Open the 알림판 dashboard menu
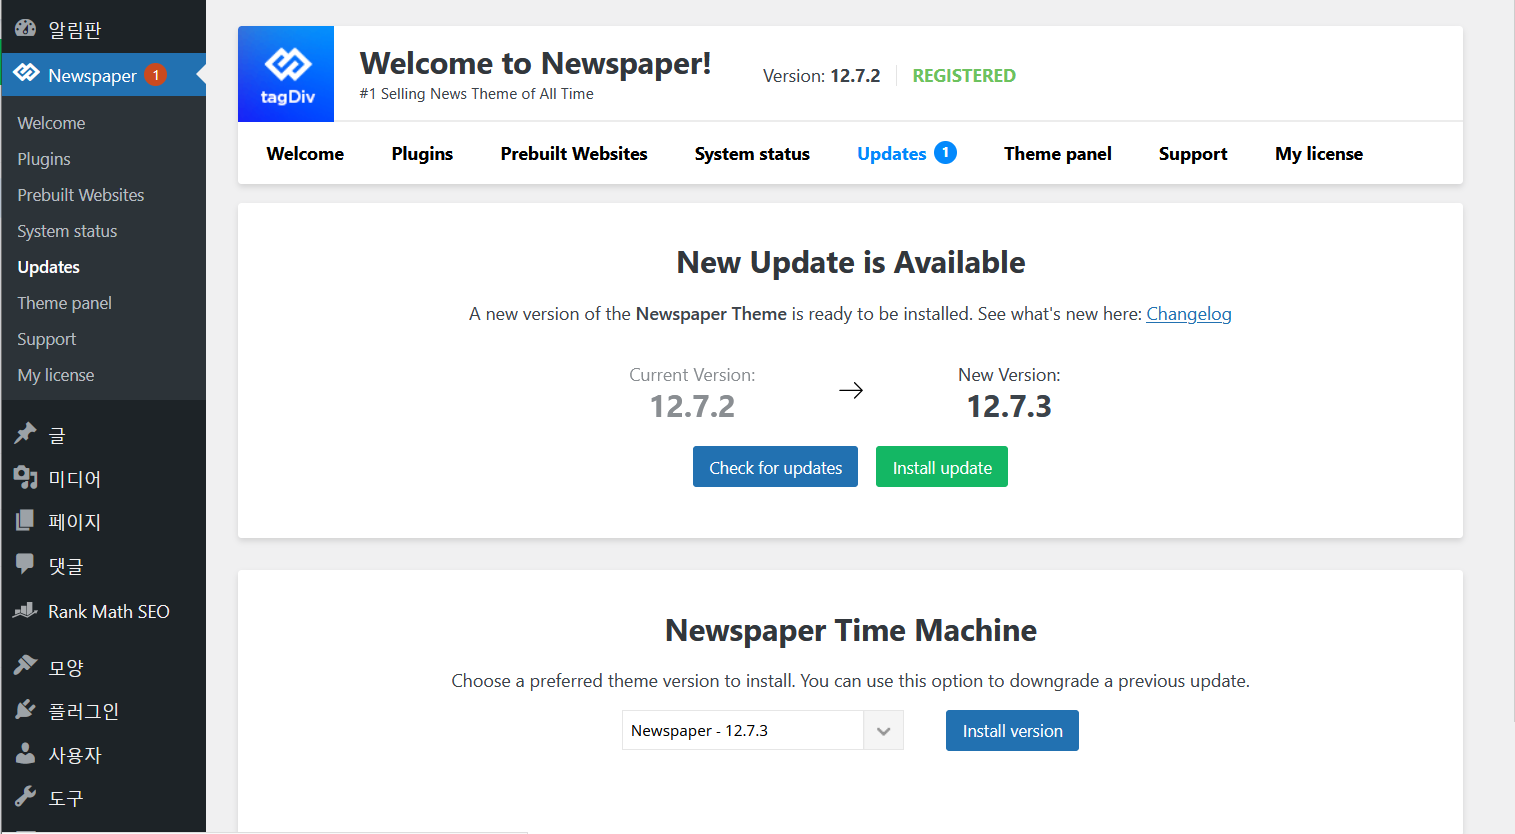This screenshot has height=834, width=1515. pyautogui.click(x=104, y=29)
